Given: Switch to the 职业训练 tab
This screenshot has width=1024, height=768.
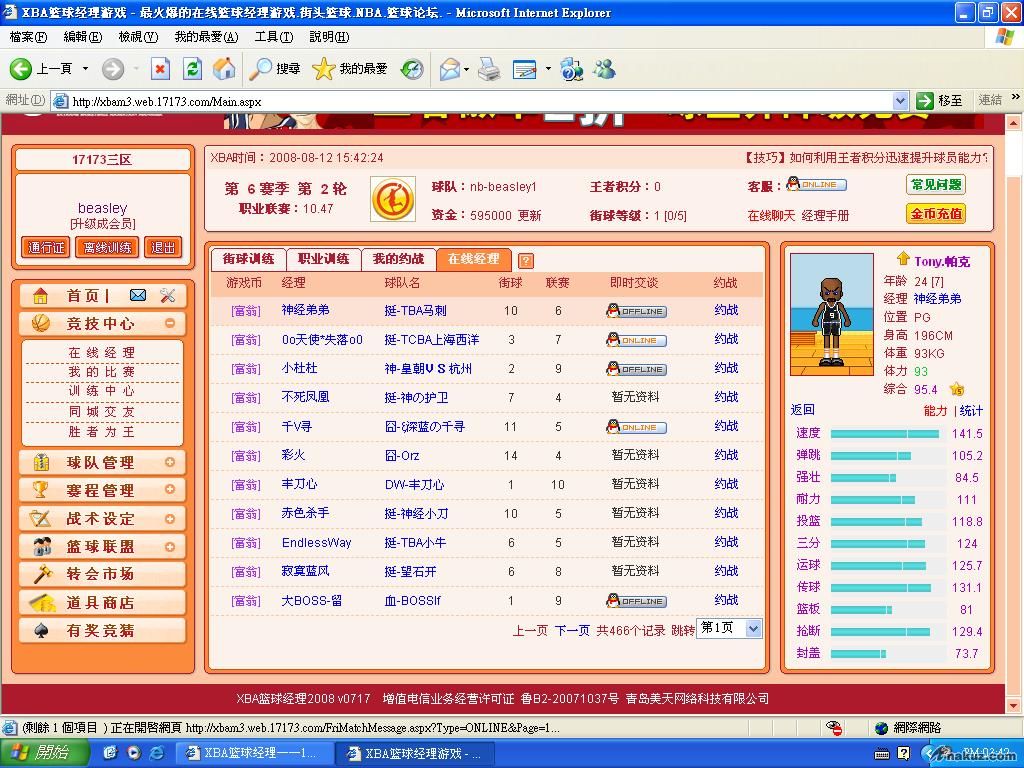Looking at the screenshot, I should coord(323,259).
